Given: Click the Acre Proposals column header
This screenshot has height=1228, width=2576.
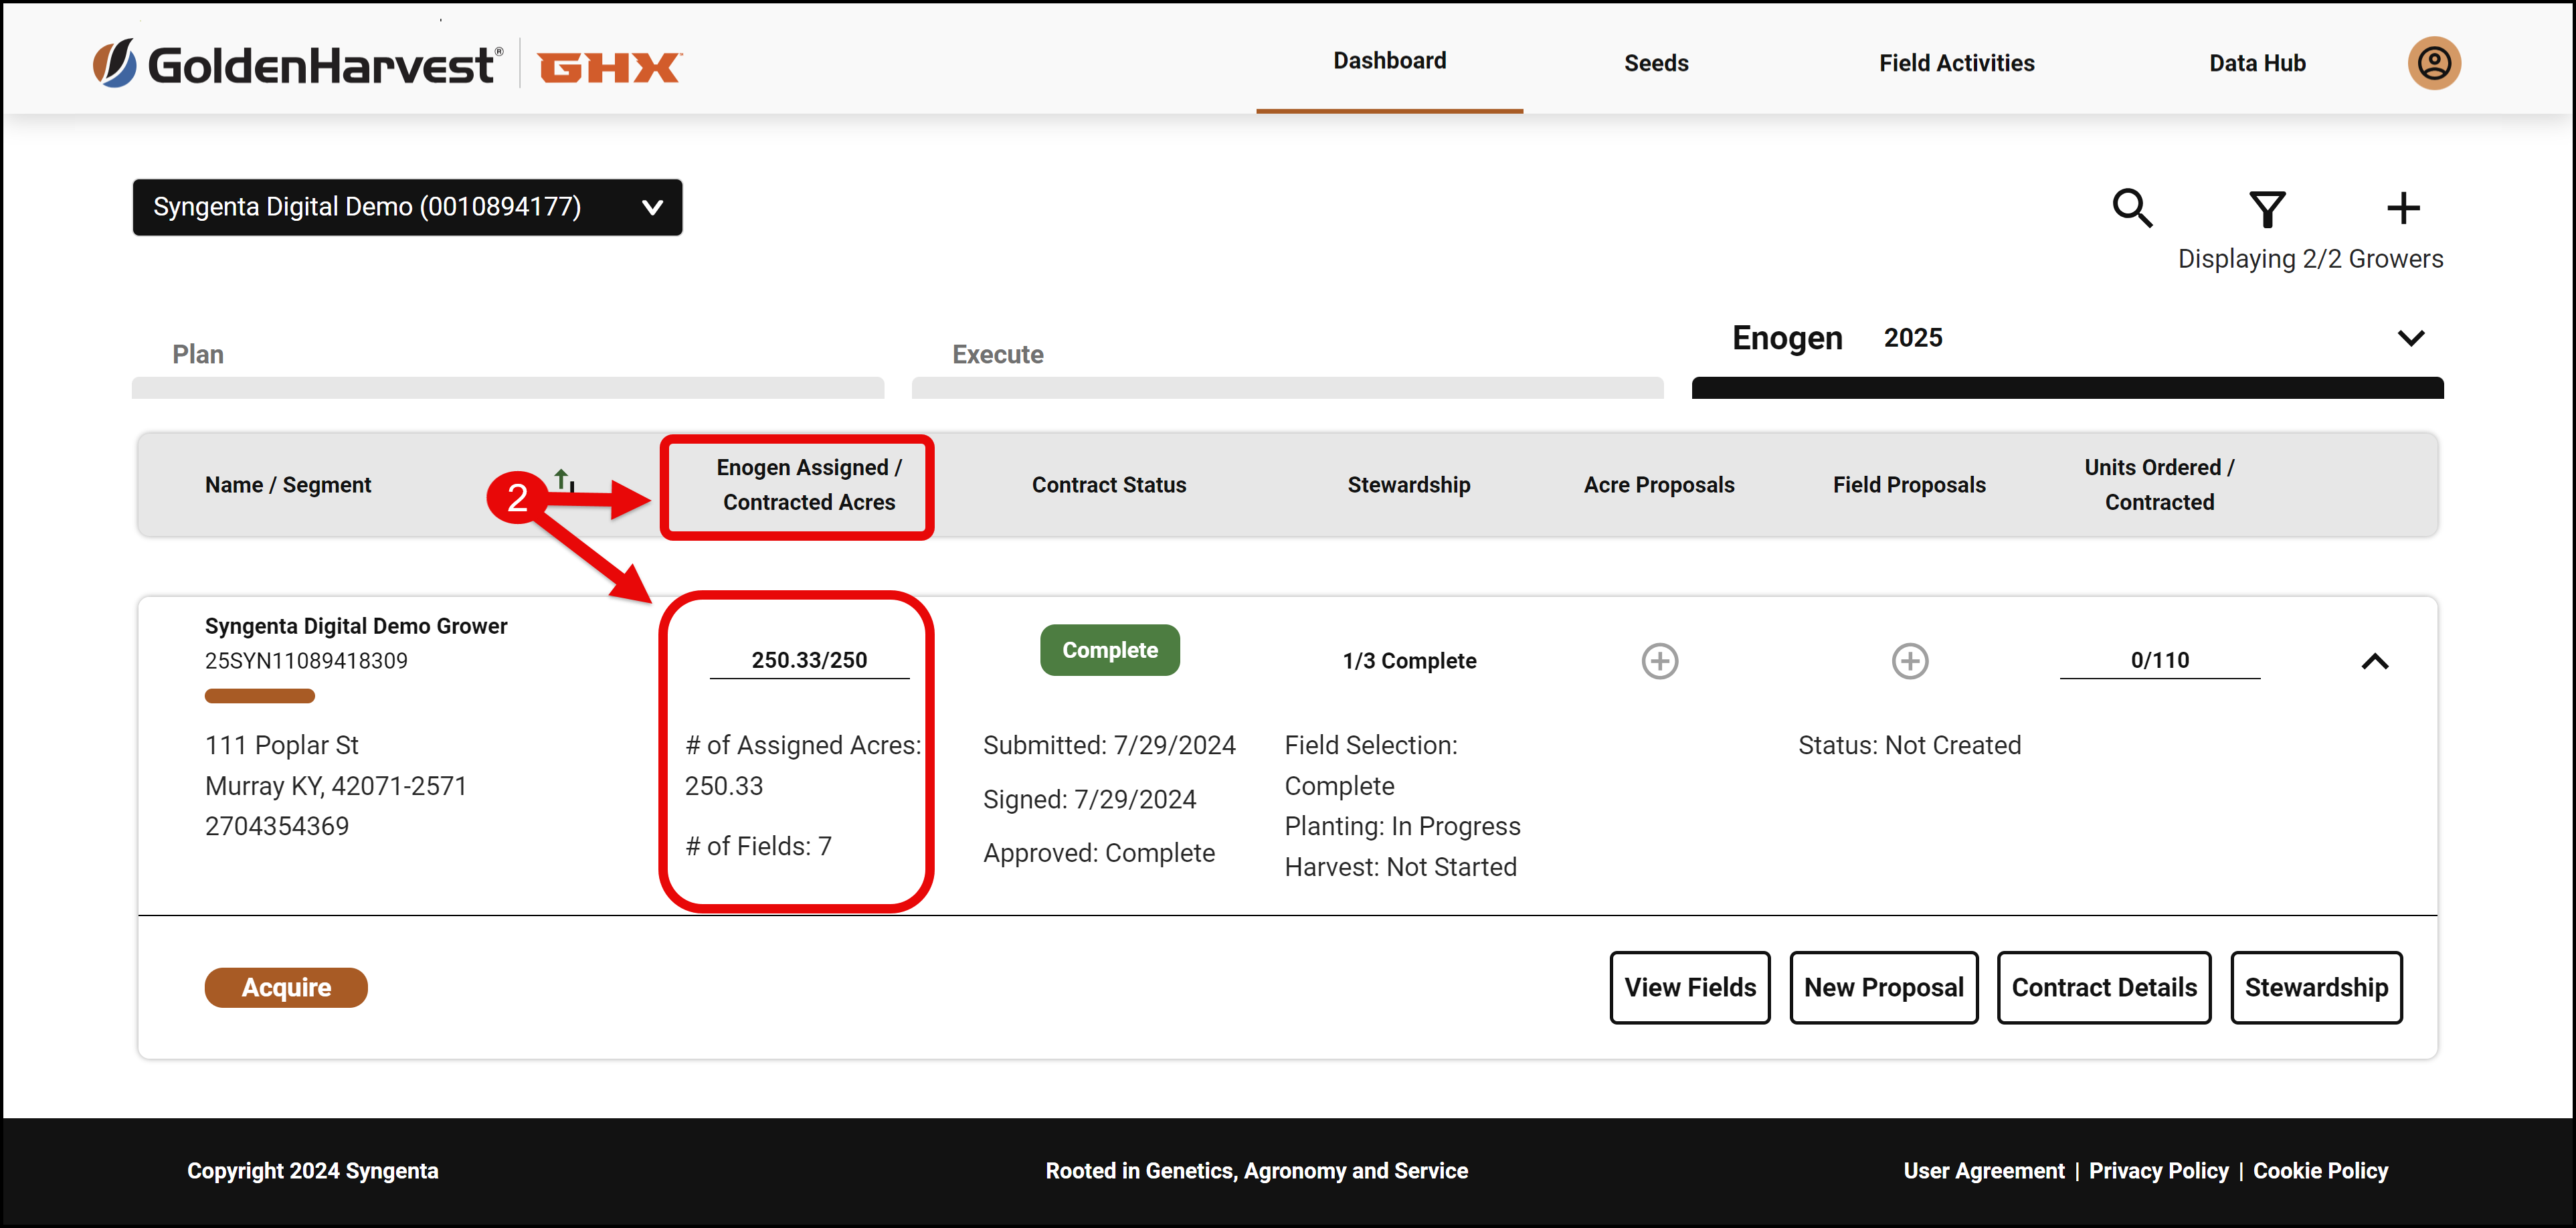Looking at the screenshot, I should pos(1658,485).
